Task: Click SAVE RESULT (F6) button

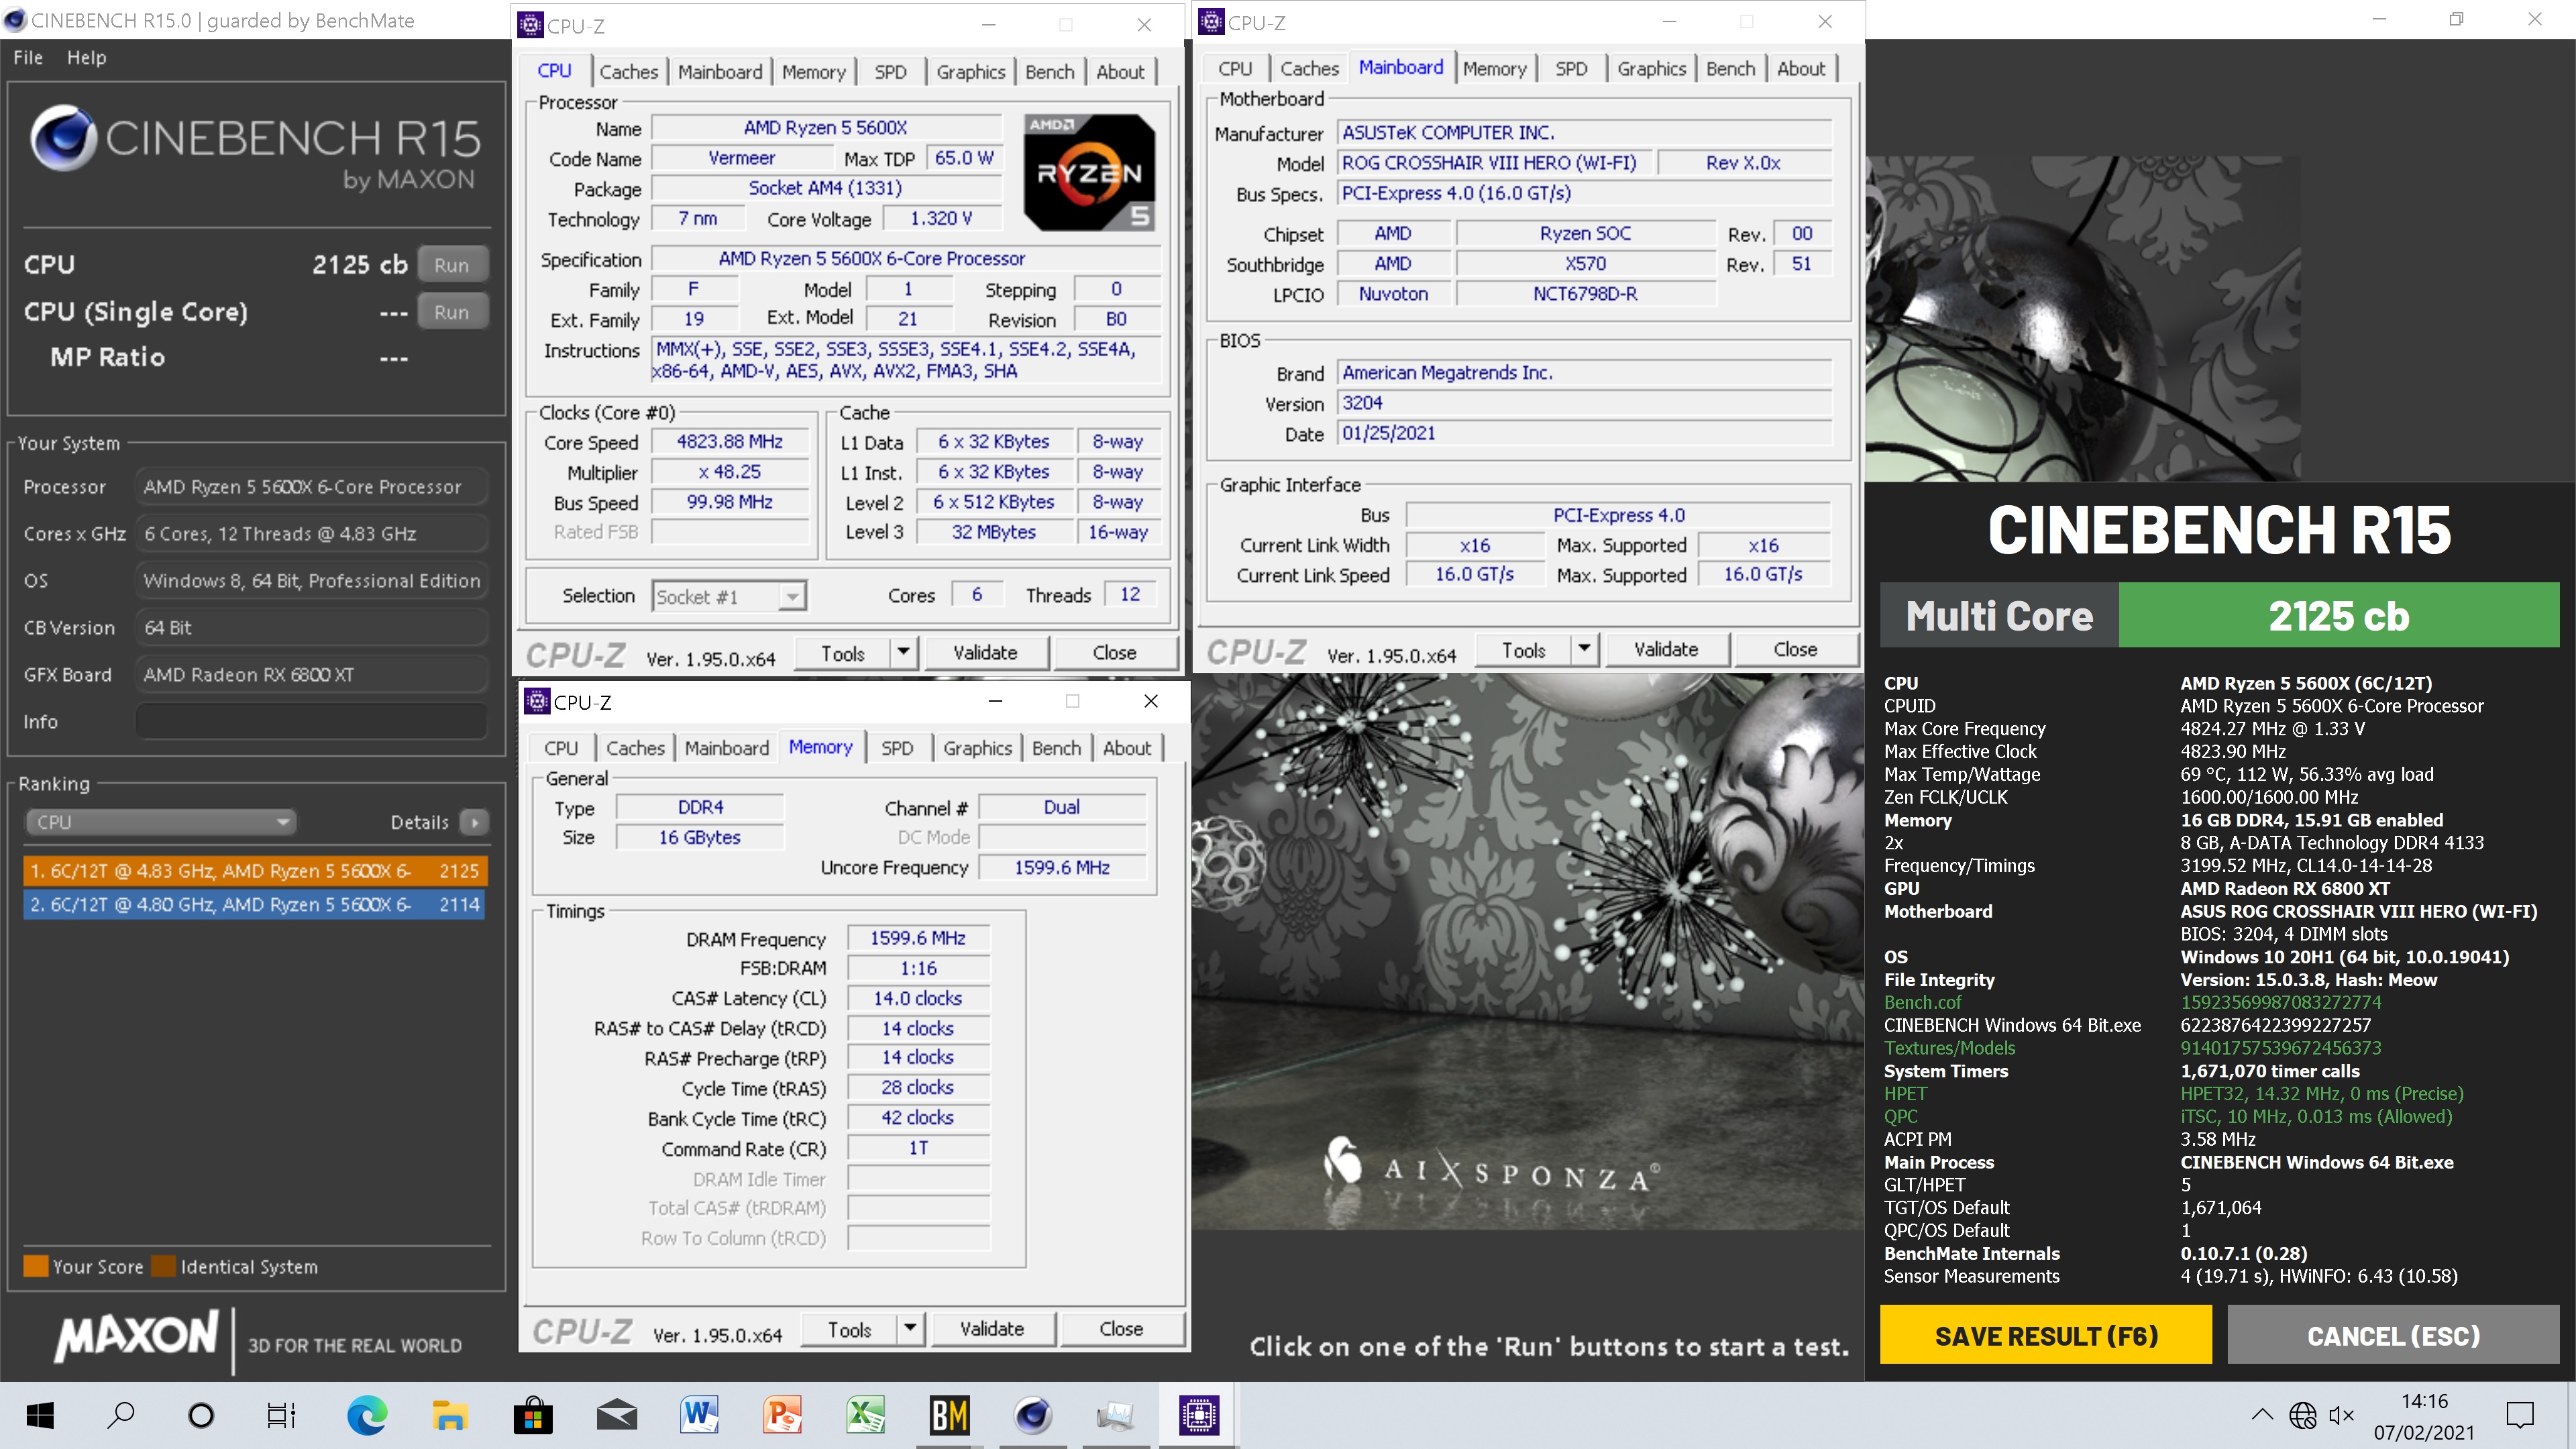Action: (2046, 1335)
